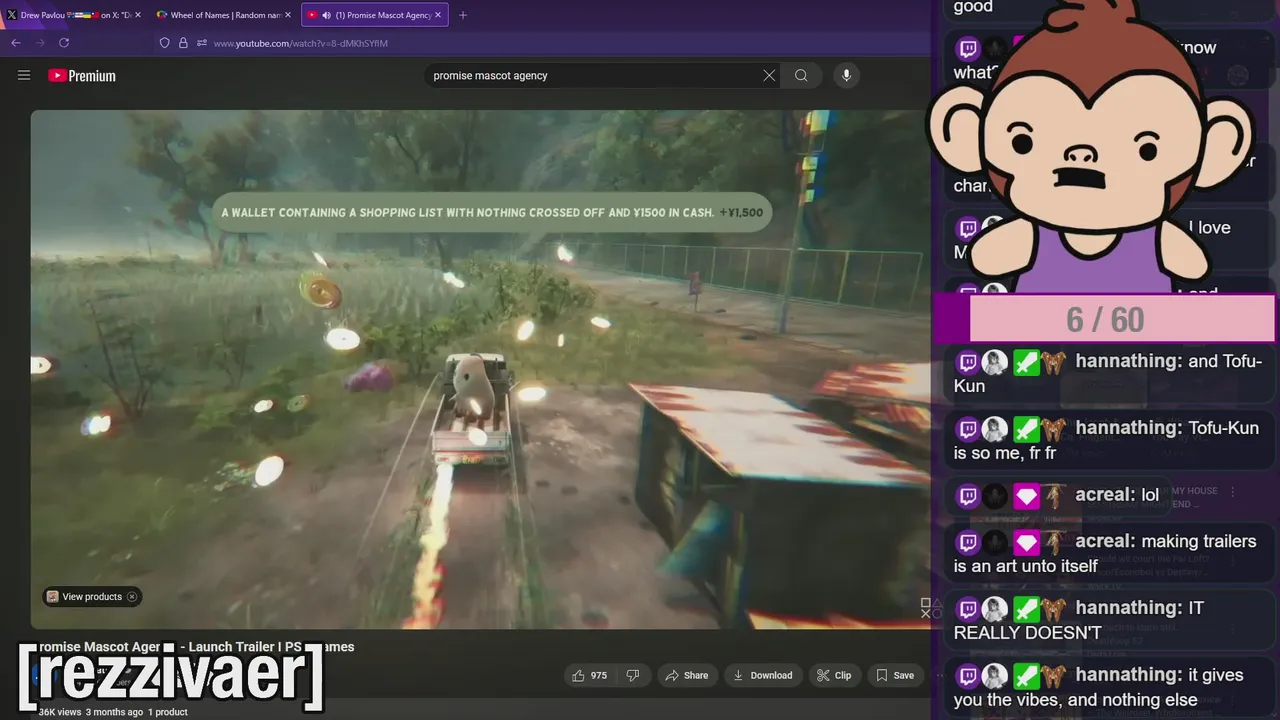Create a clip with the Clip button
Image resolution: width=1280 pixels, height=720 pixels.
[x=834, y=676]
